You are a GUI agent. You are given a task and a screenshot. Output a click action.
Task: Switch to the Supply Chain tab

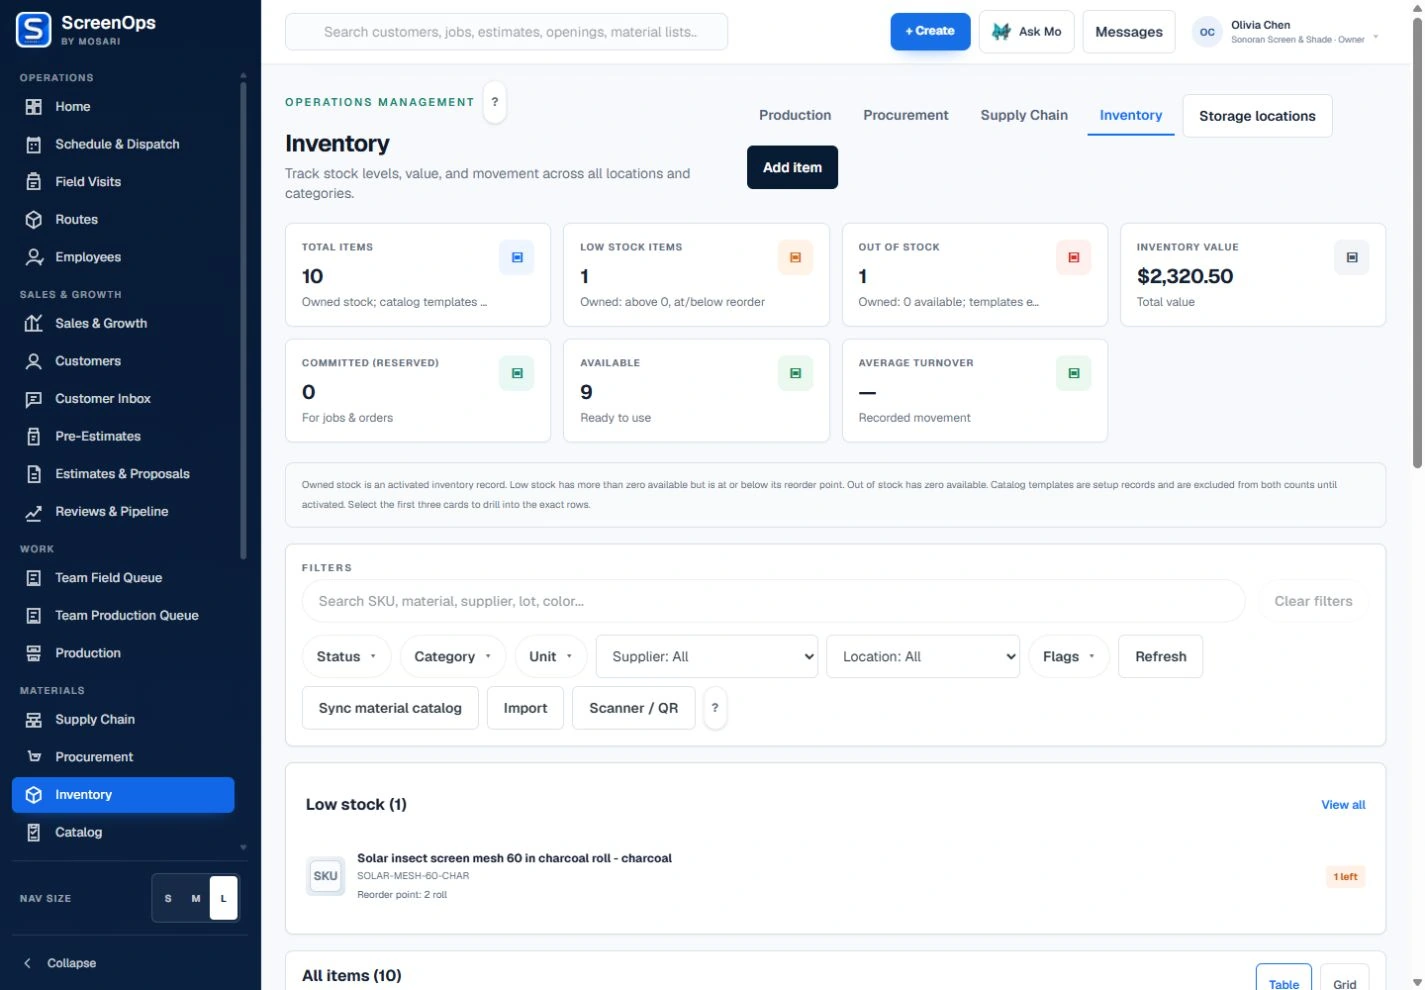pos(1024,116)
